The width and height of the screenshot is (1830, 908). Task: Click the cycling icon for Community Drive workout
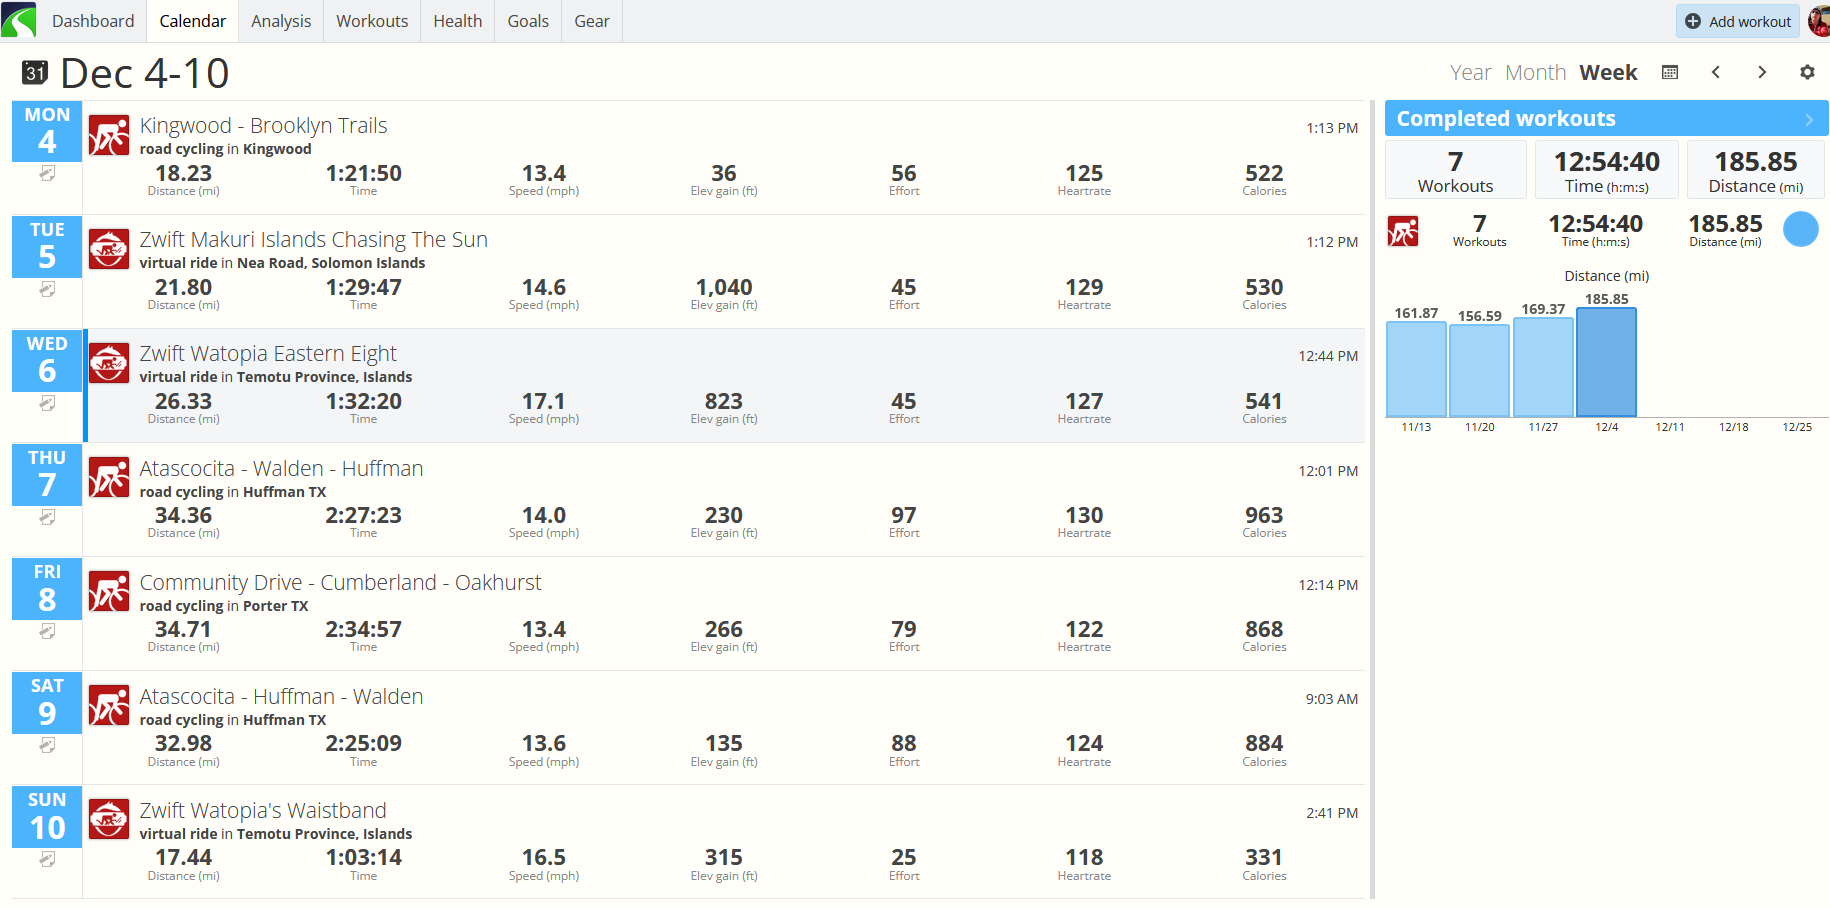point(109,592)
